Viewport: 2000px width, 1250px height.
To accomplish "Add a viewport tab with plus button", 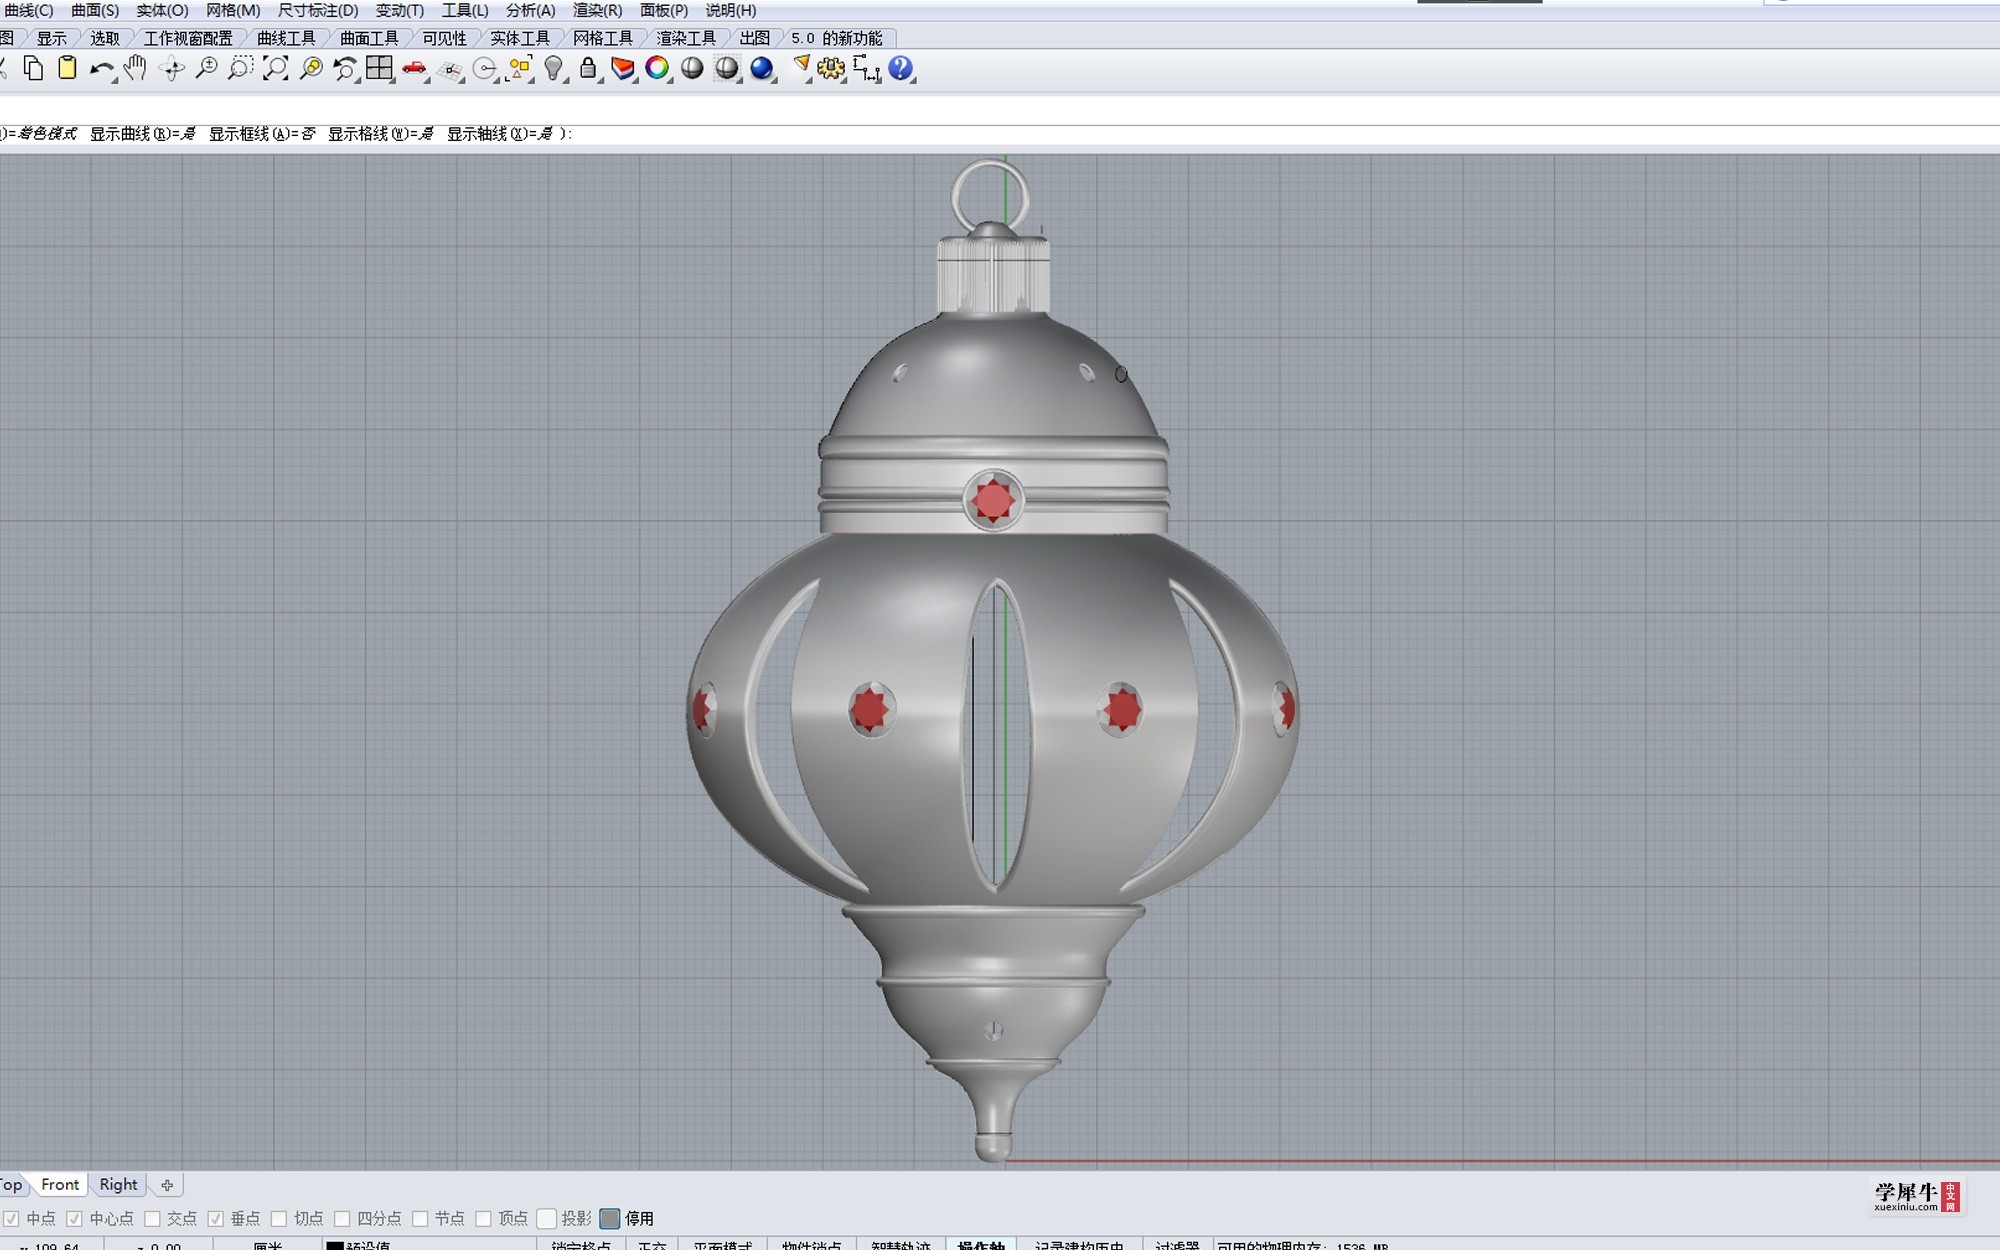I will (x=167, y=1185).
